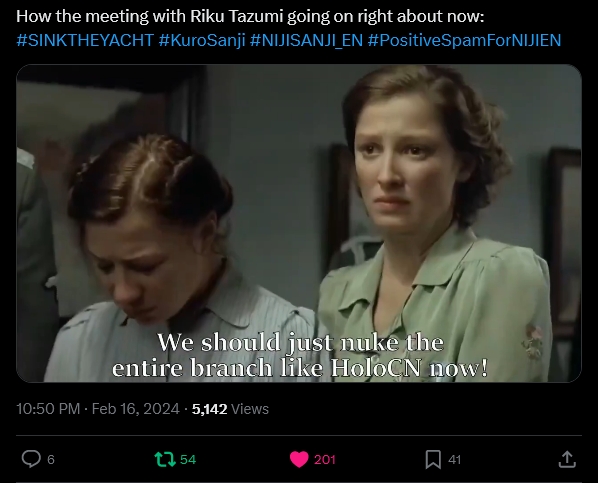Open the #NIJISANJI_EN hashtag
This screenshot has height=483, width=598.
pyautogui.click(x=306, y=40)
